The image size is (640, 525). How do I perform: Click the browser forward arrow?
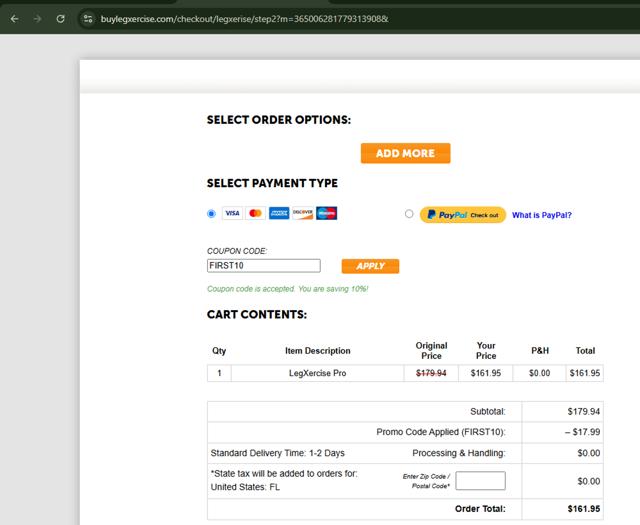pyautogui.click(x=38, y=19)
